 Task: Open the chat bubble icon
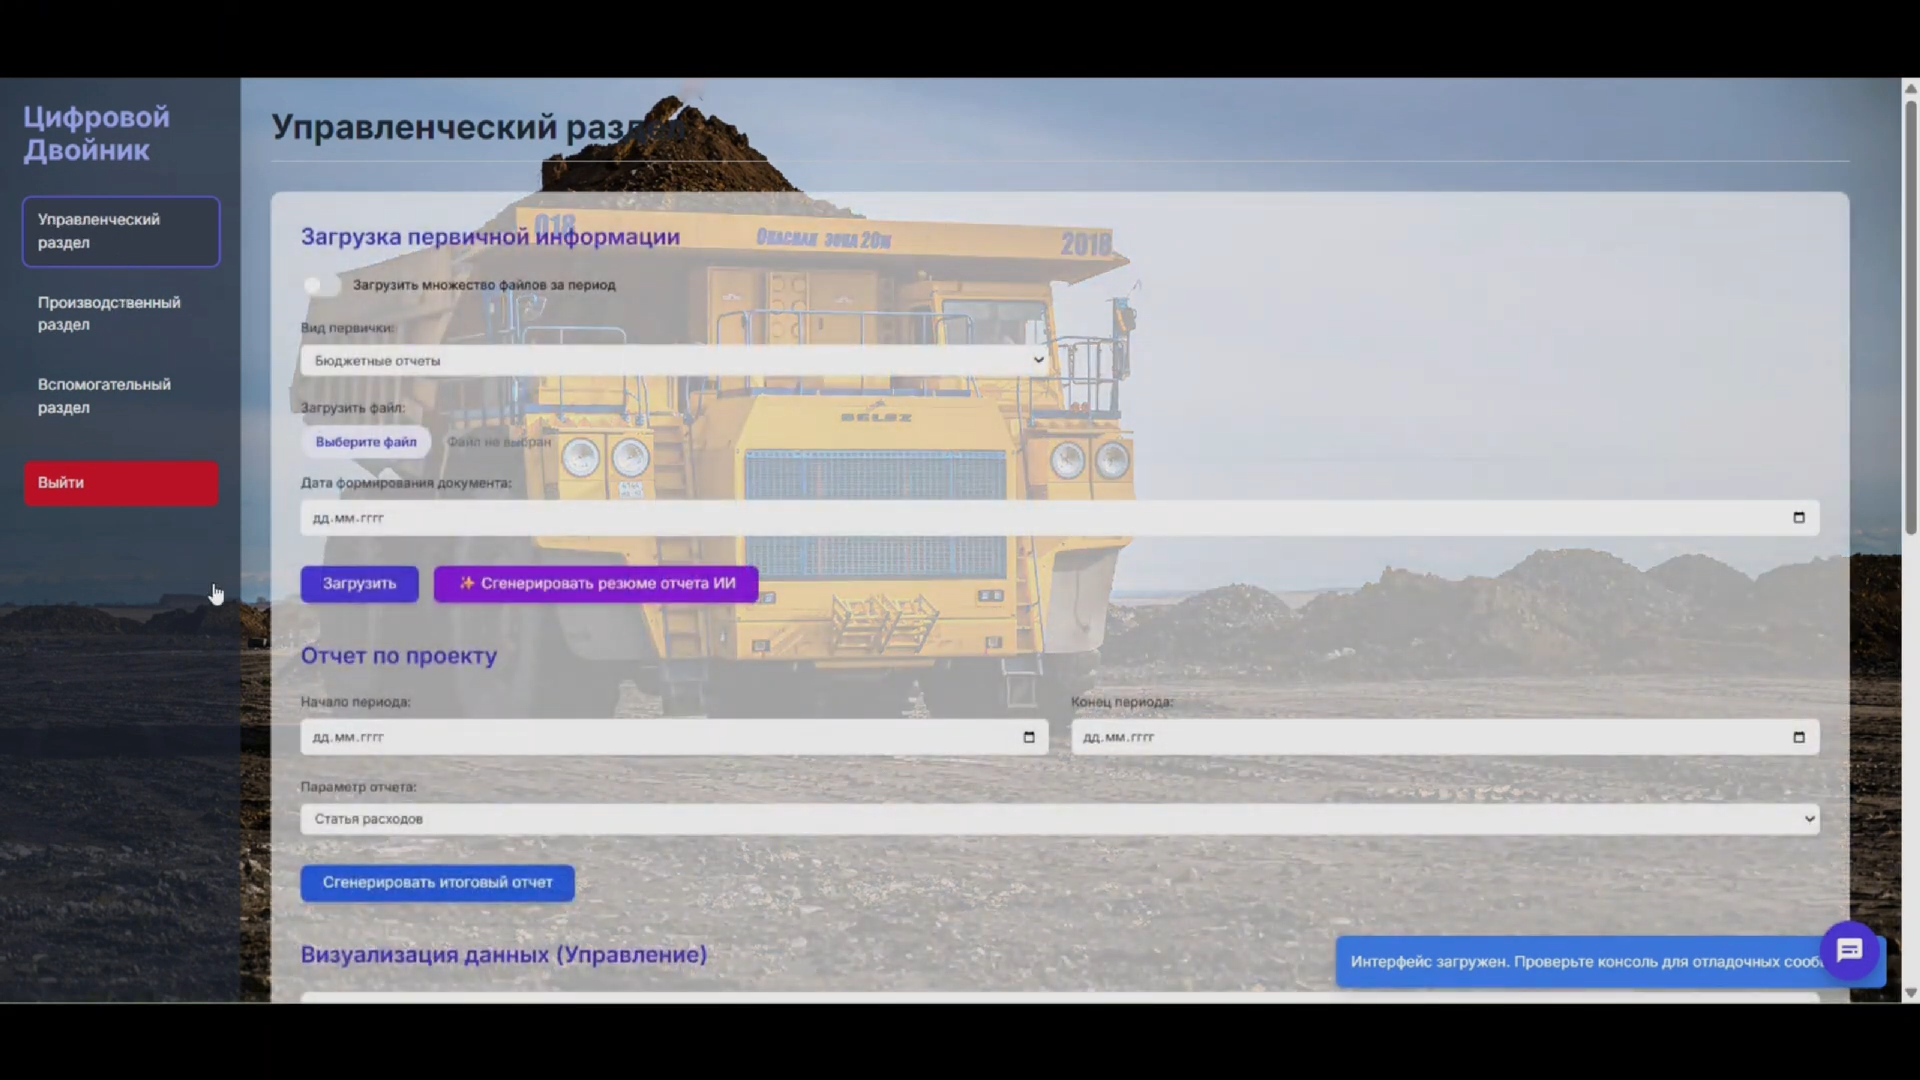pyautogui.click(x=1849, y=950)
